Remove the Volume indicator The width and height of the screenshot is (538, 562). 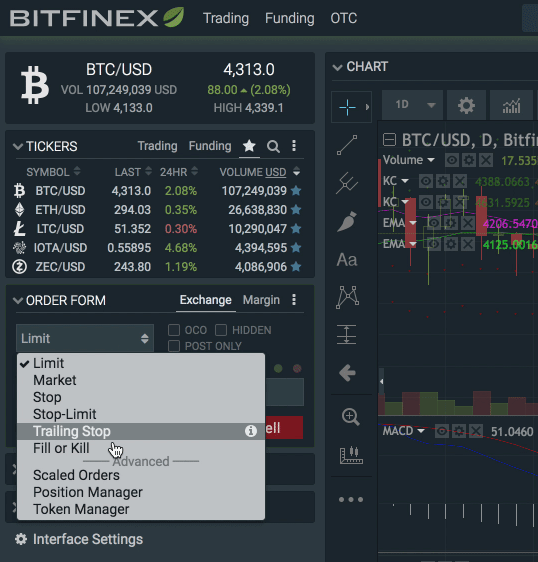pyautogui.click(x=486, y=160)
